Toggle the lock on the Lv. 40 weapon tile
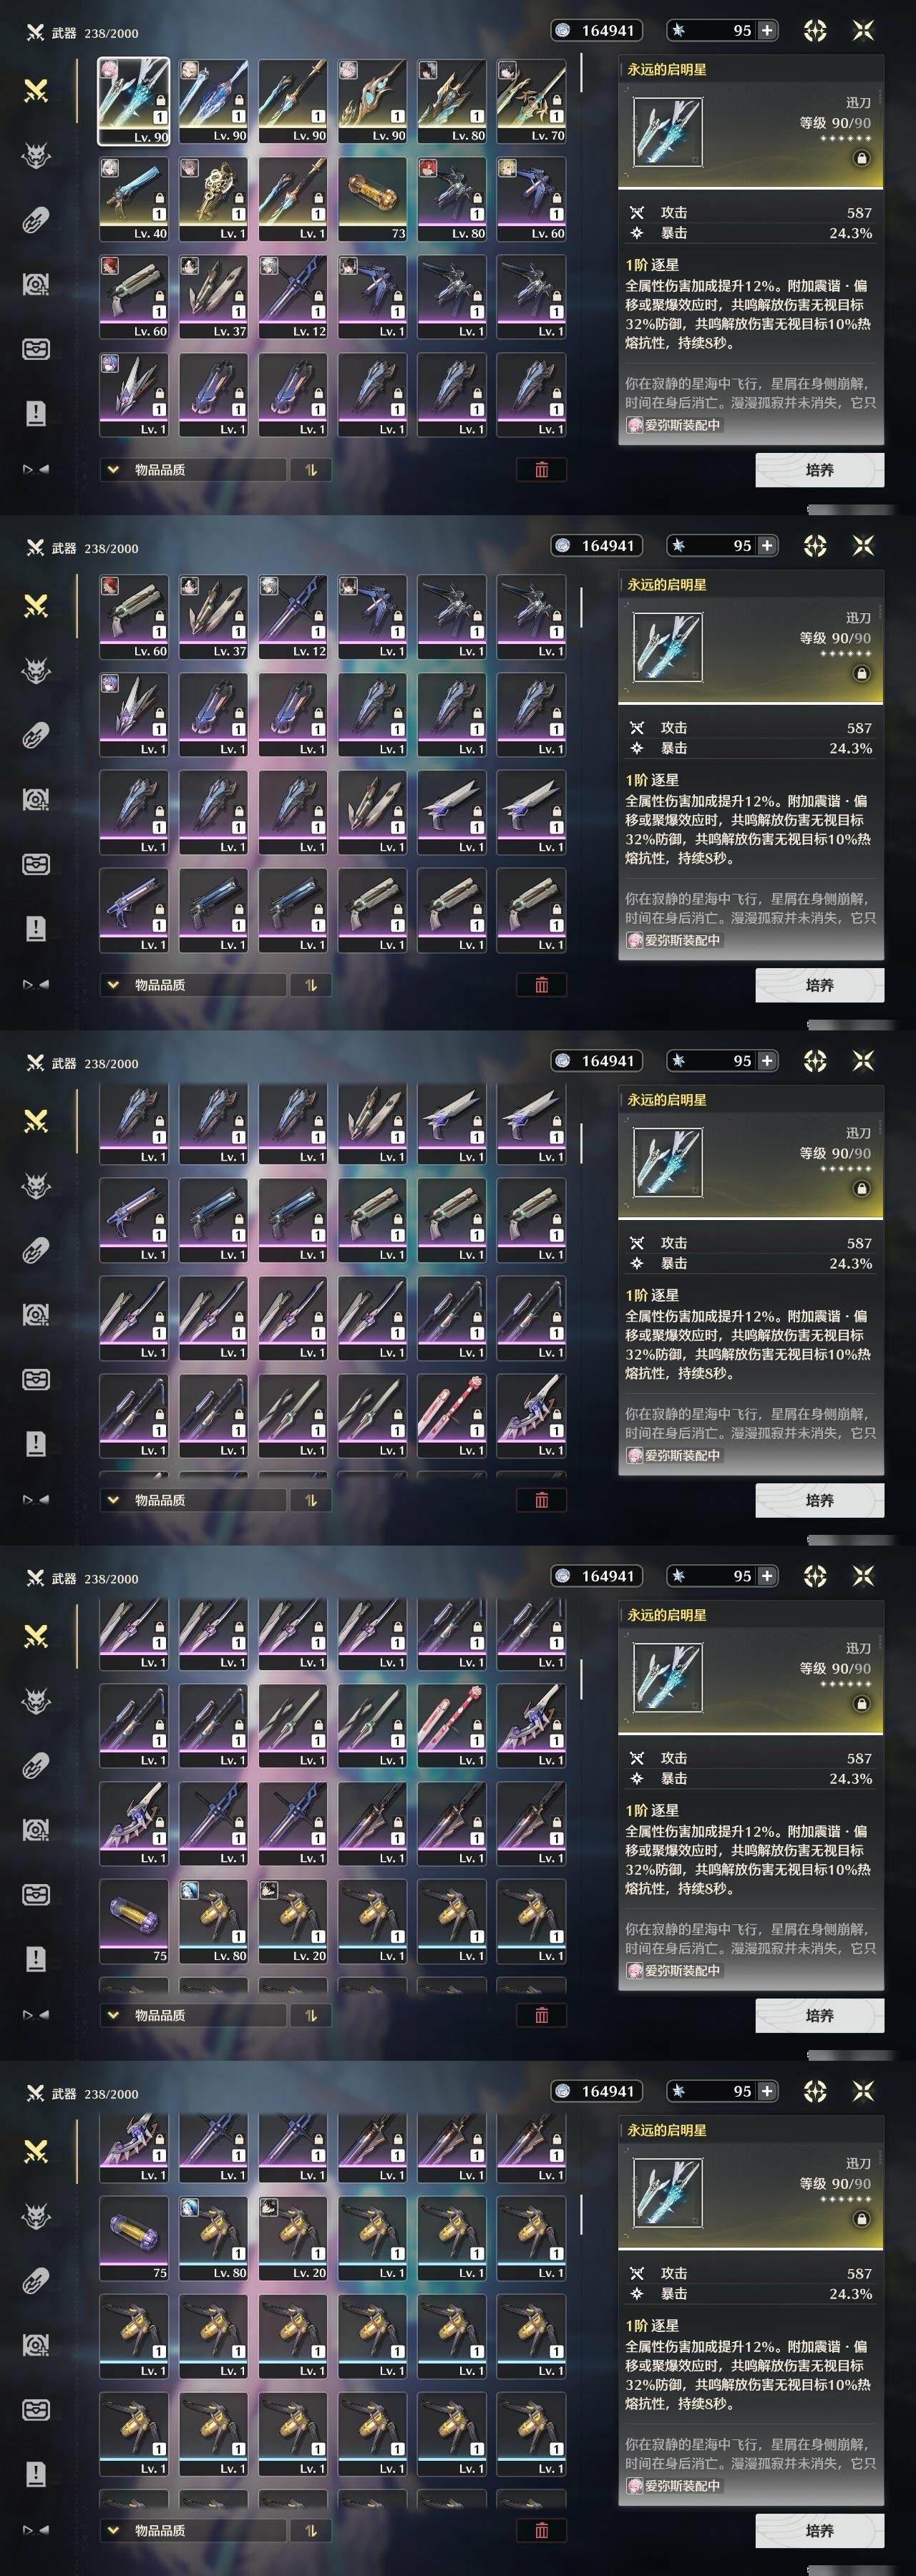The image size is (916, 2576). click(x=159, y=198)
